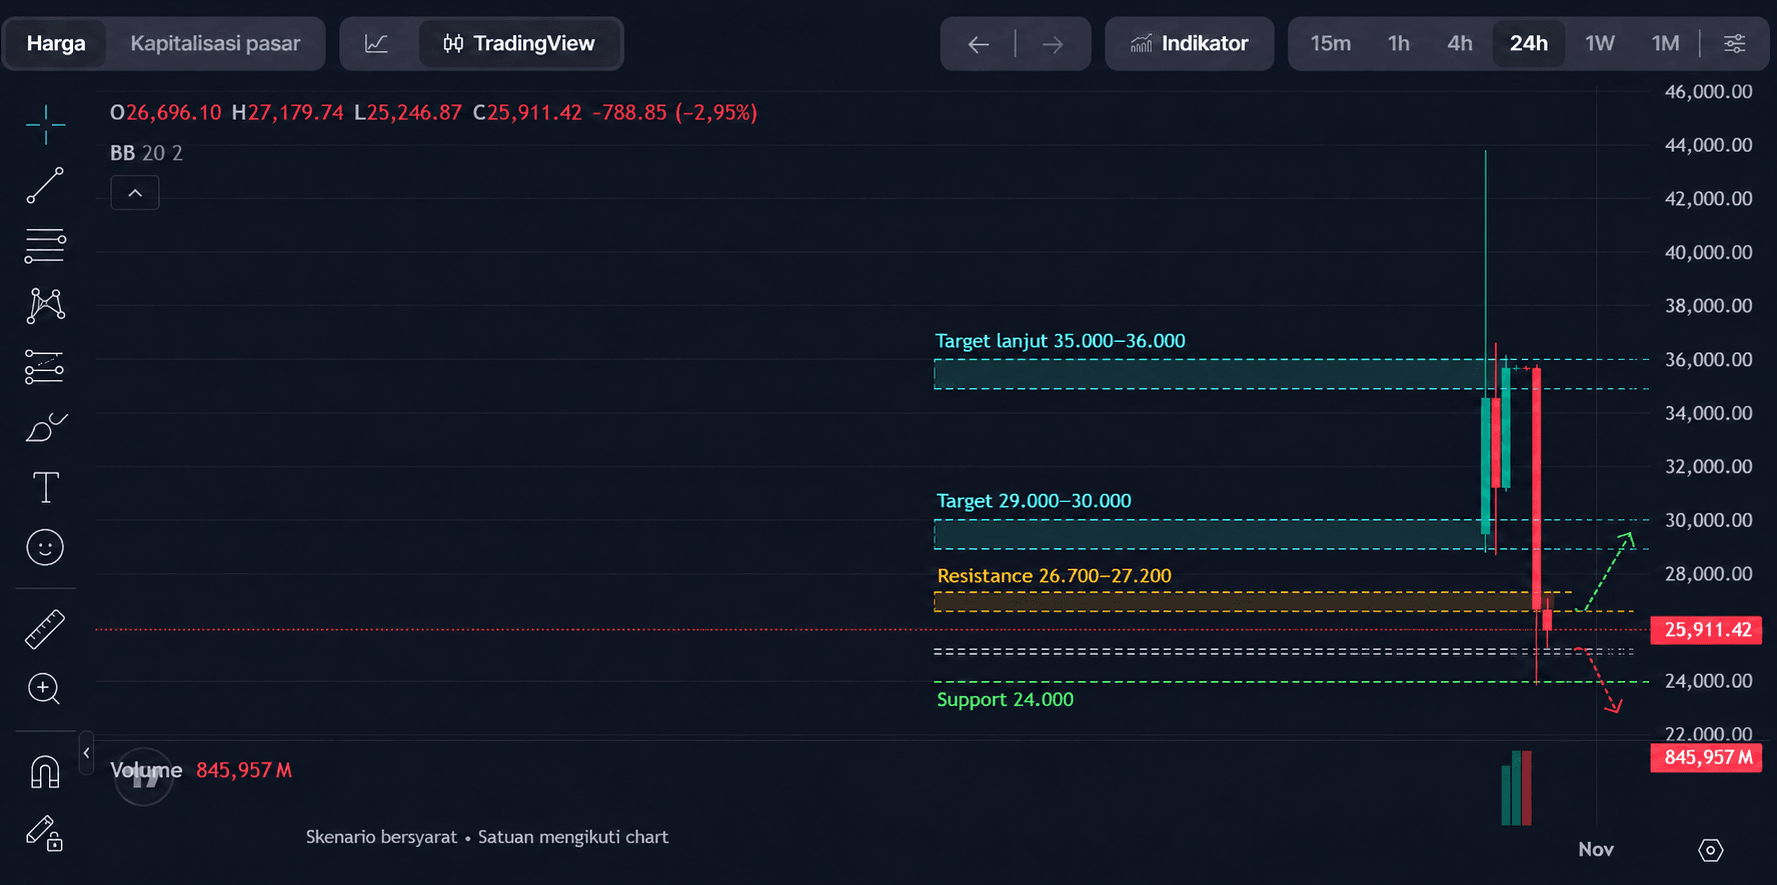
Task: Open the long/short position forecasting tool
Action: click(45, 367)
